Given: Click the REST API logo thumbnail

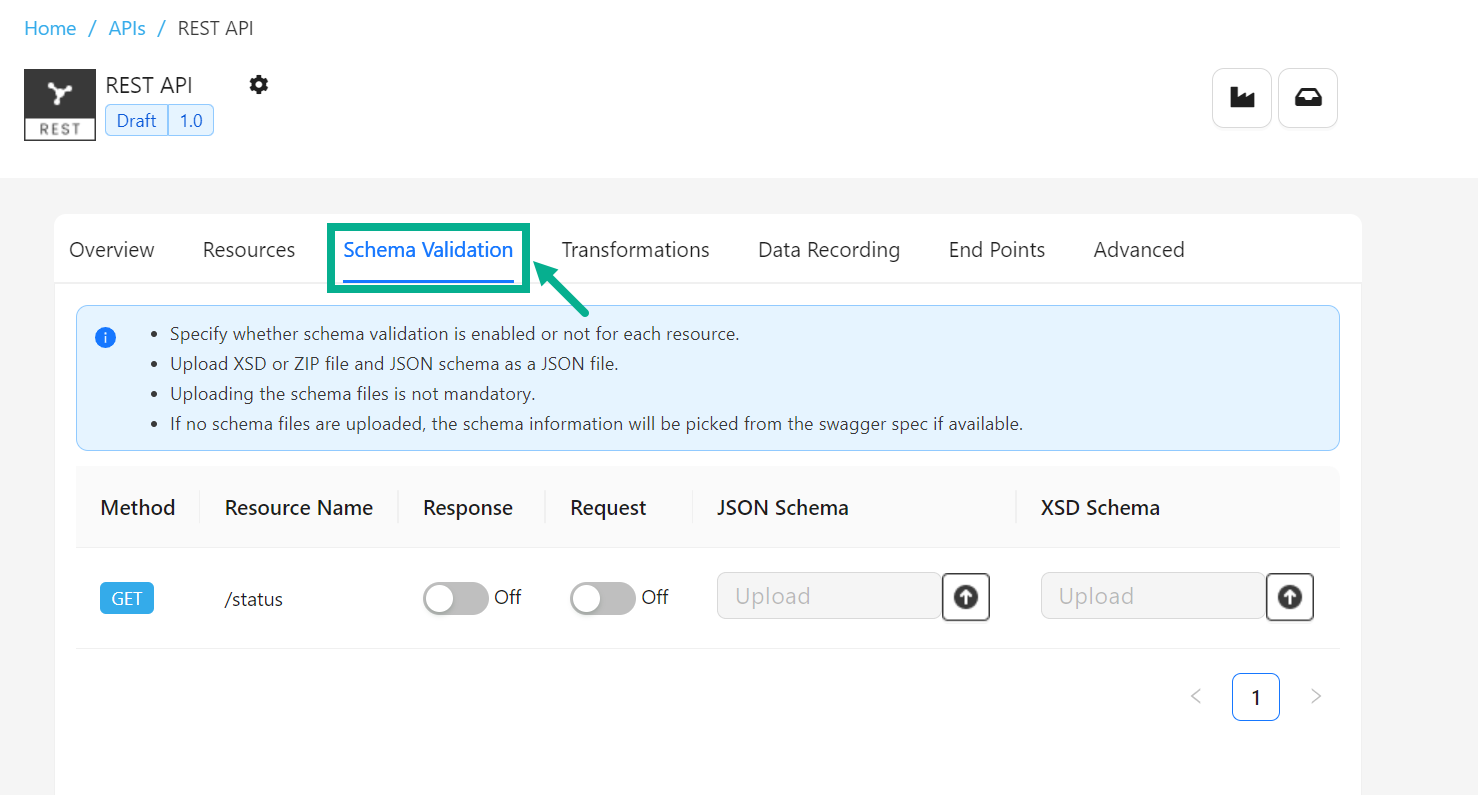Looking at the screenshot, I should click(x=60, y=105).
